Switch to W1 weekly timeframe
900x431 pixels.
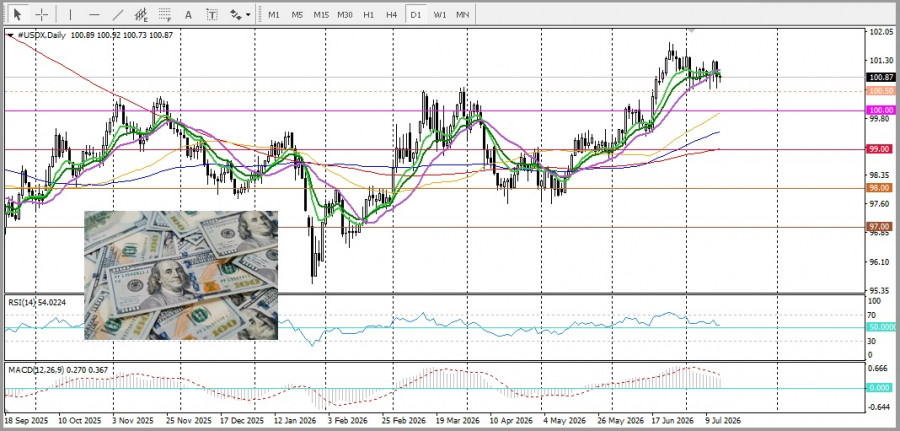coord(440,15)
